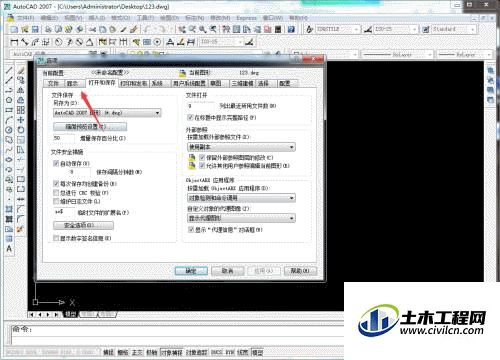Viewport: 500px width, 360px height.
Task: Toggle 允许其他用户参照编辑当前图形 checkbox
Action: [202, 166]
